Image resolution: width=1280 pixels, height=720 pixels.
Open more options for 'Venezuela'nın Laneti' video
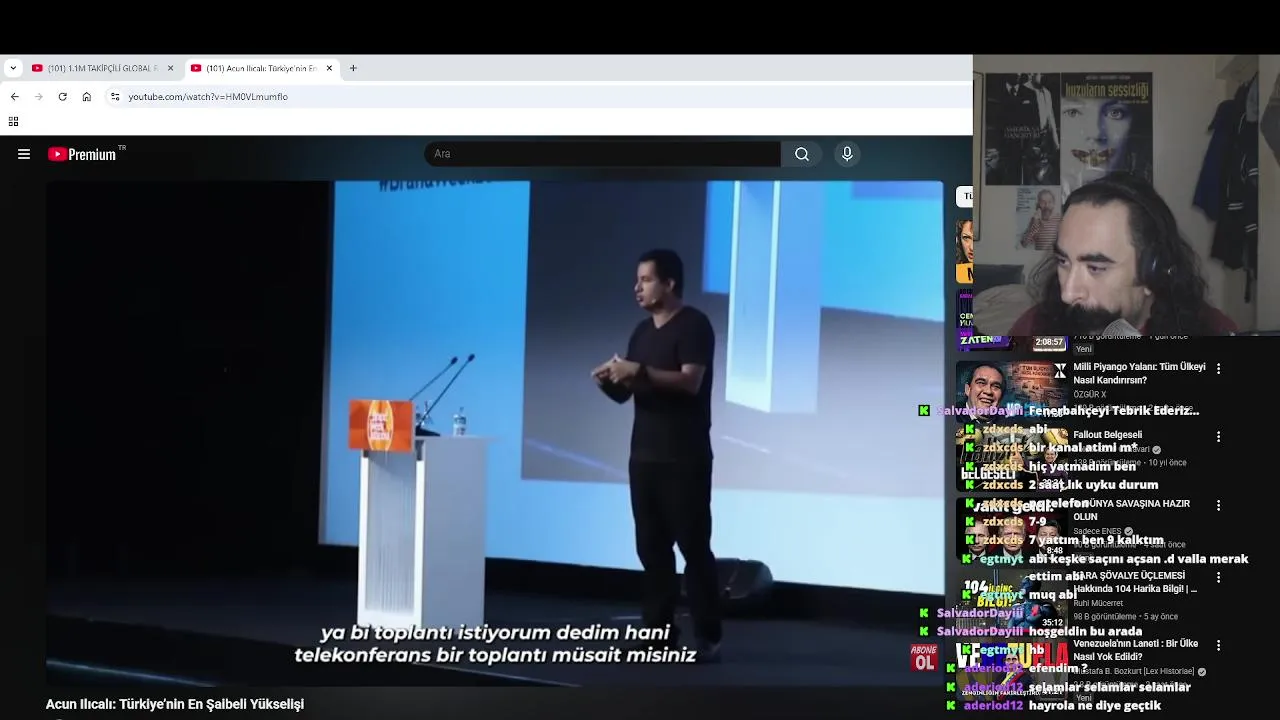1218,646
